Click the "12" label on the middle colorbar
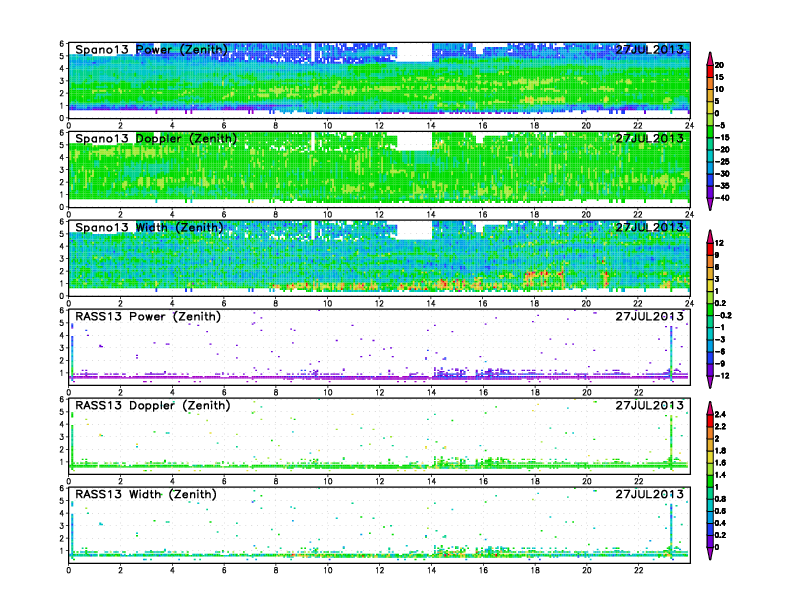This screenshot has width=792, height=612. (719, 243)
